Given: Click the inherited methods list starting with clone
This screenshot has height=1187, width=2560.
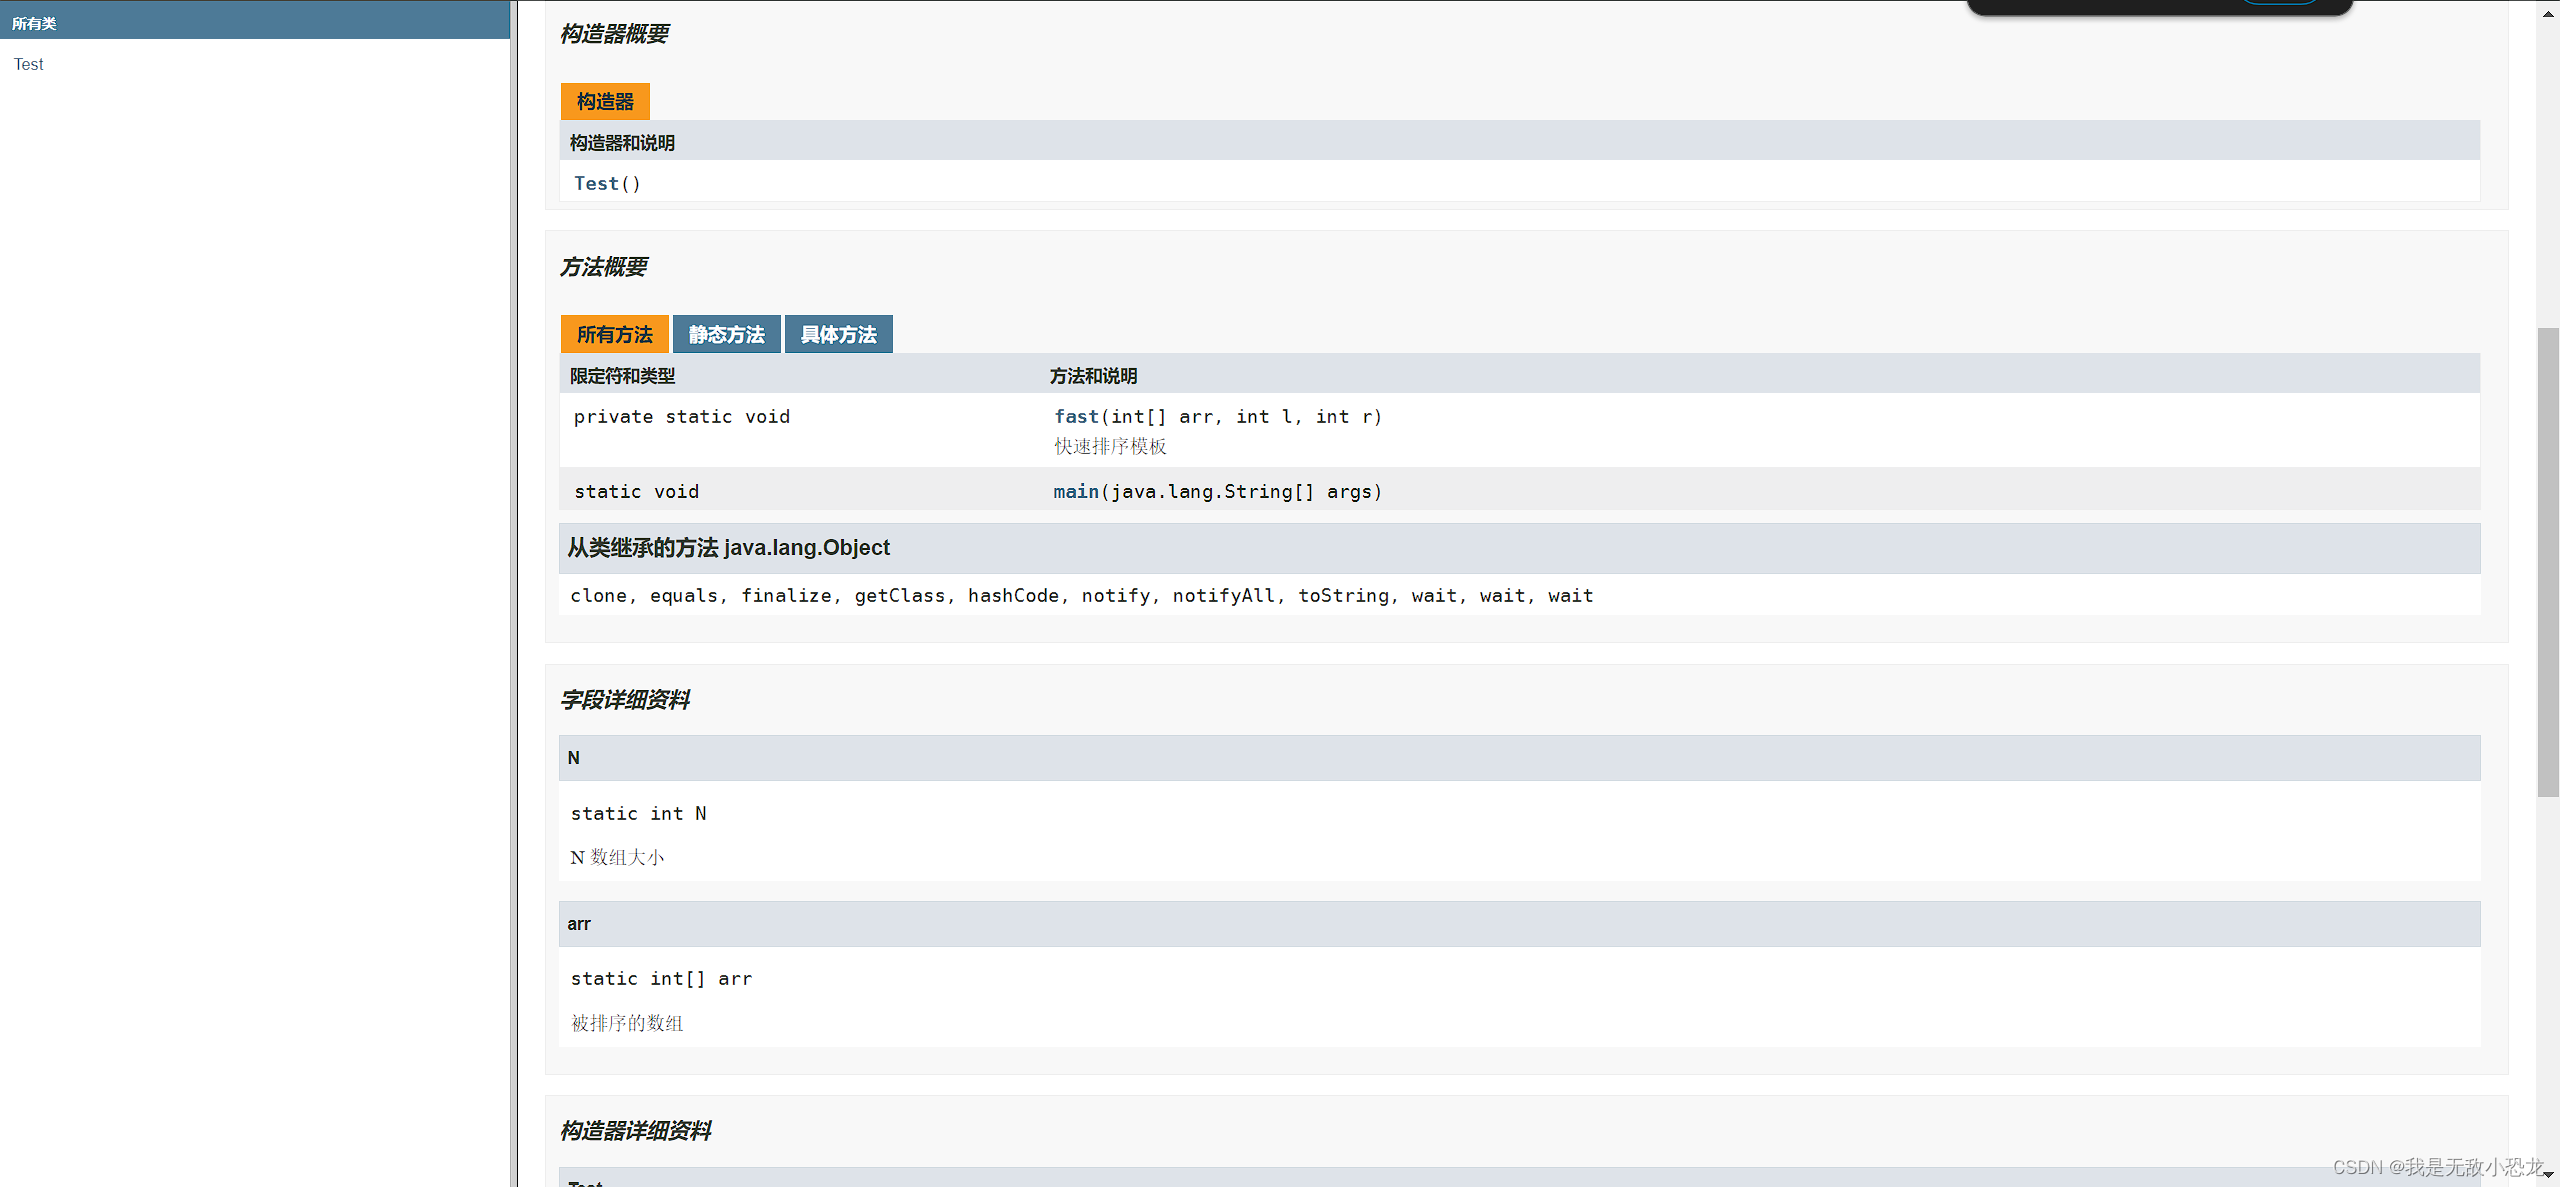Looking at the screenshot, I should click(x=1081, y=596).
